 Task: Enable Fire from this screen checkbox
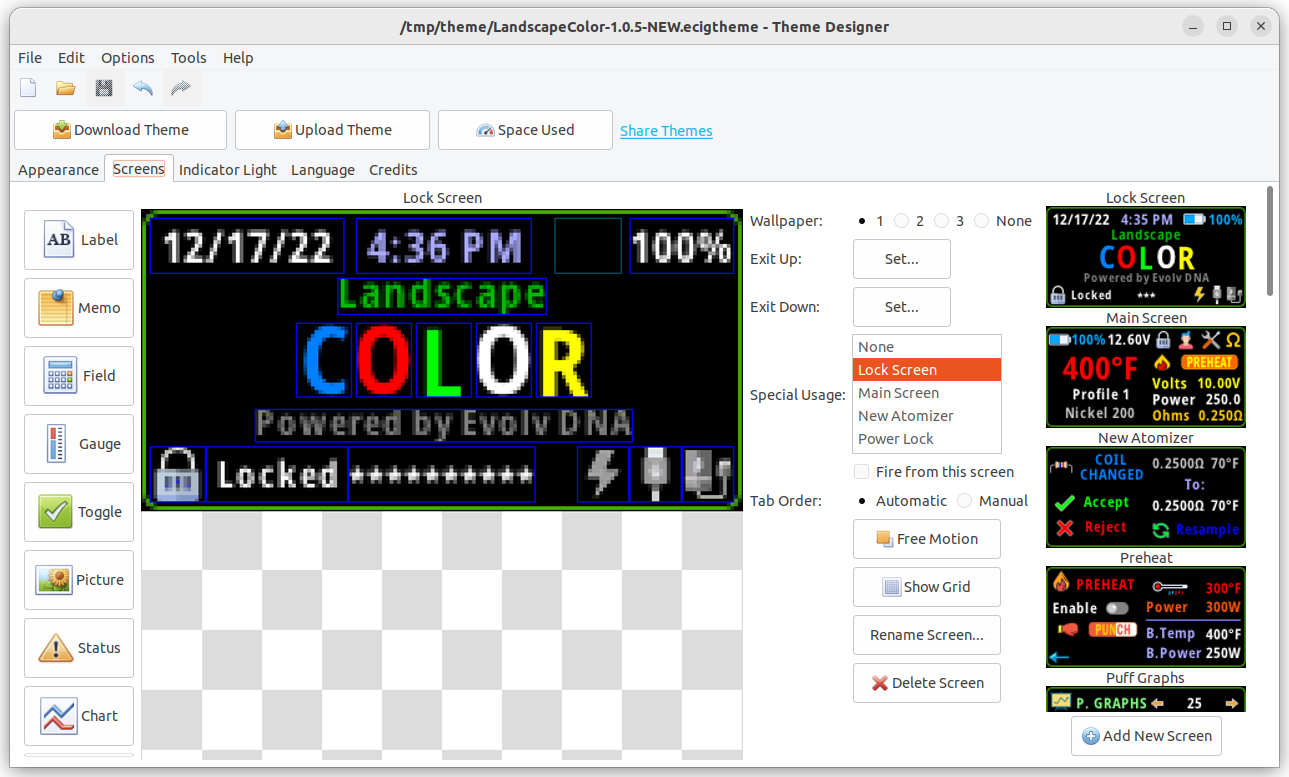point(861,472)
